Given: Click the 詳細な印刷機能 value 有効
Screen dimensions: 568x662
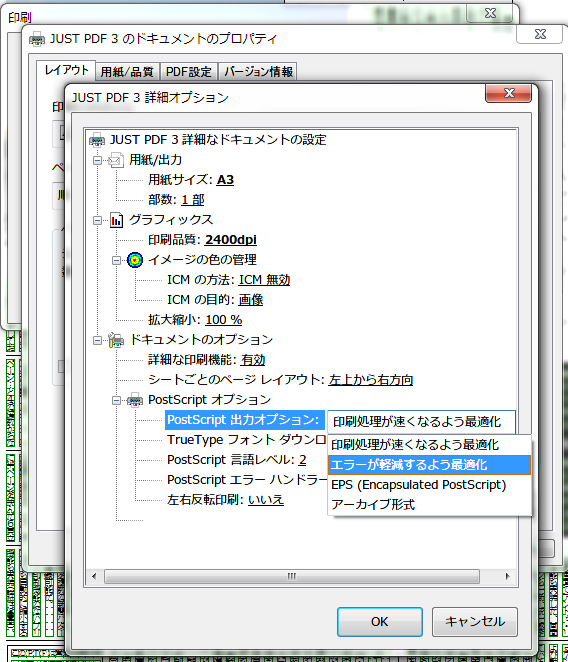Looking at the screenshot, I should point(253,360).
